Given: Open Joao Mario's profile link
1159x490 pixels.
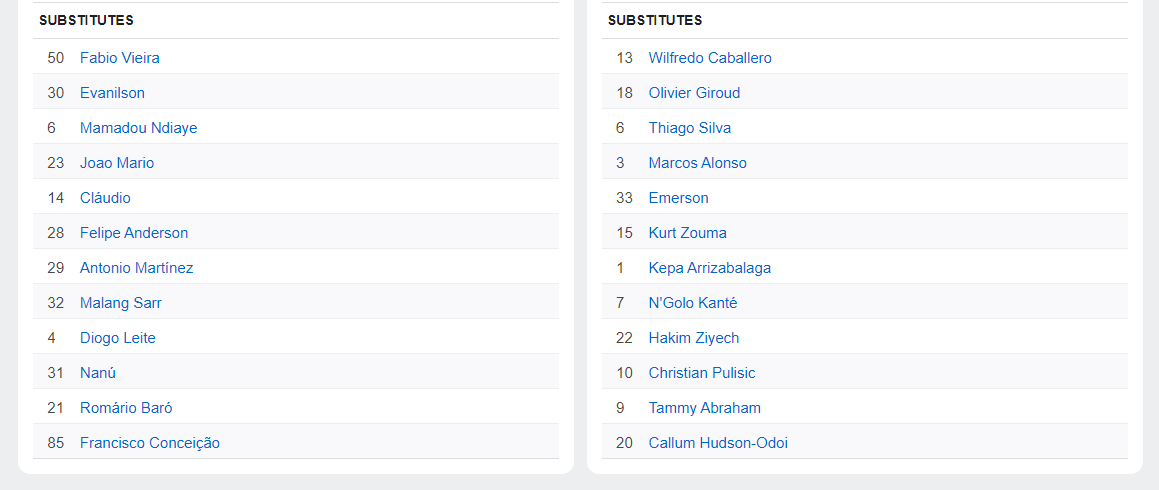Looking at the screenshot, I should (x=117, y=163).
